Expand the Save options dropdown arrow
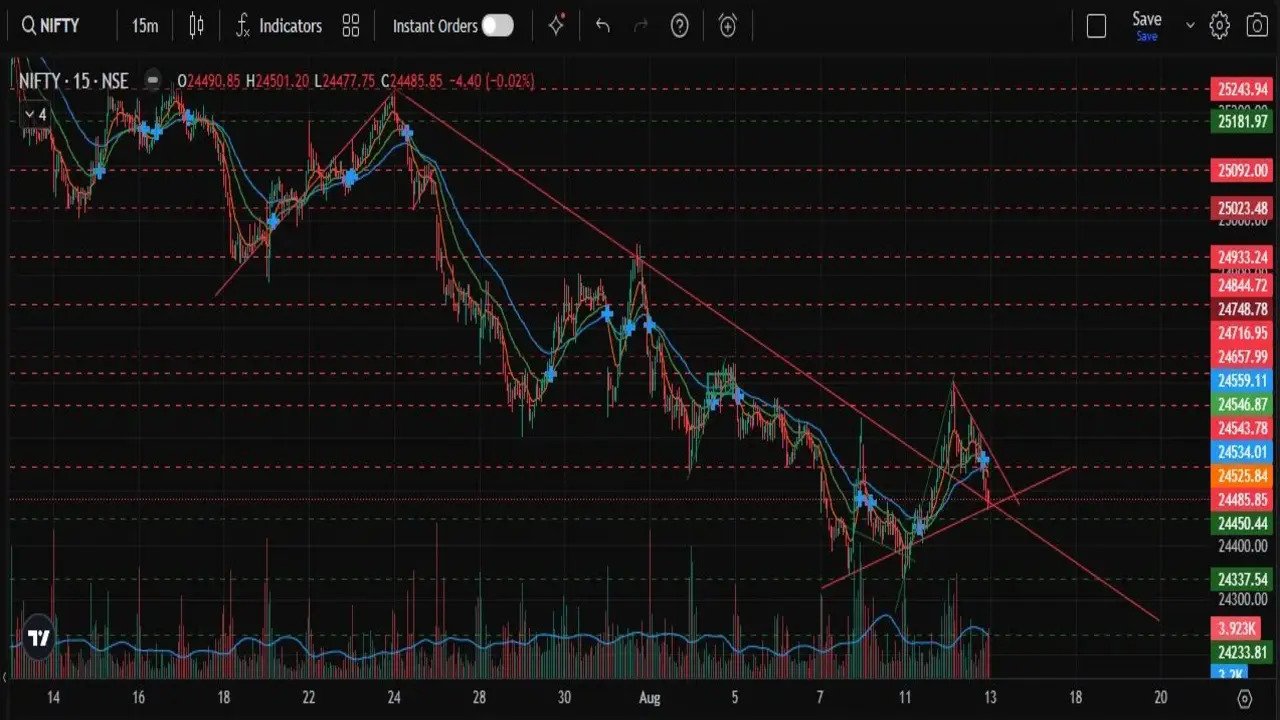This screenshot has height=720, width=1280. (x=1190, y=26)
